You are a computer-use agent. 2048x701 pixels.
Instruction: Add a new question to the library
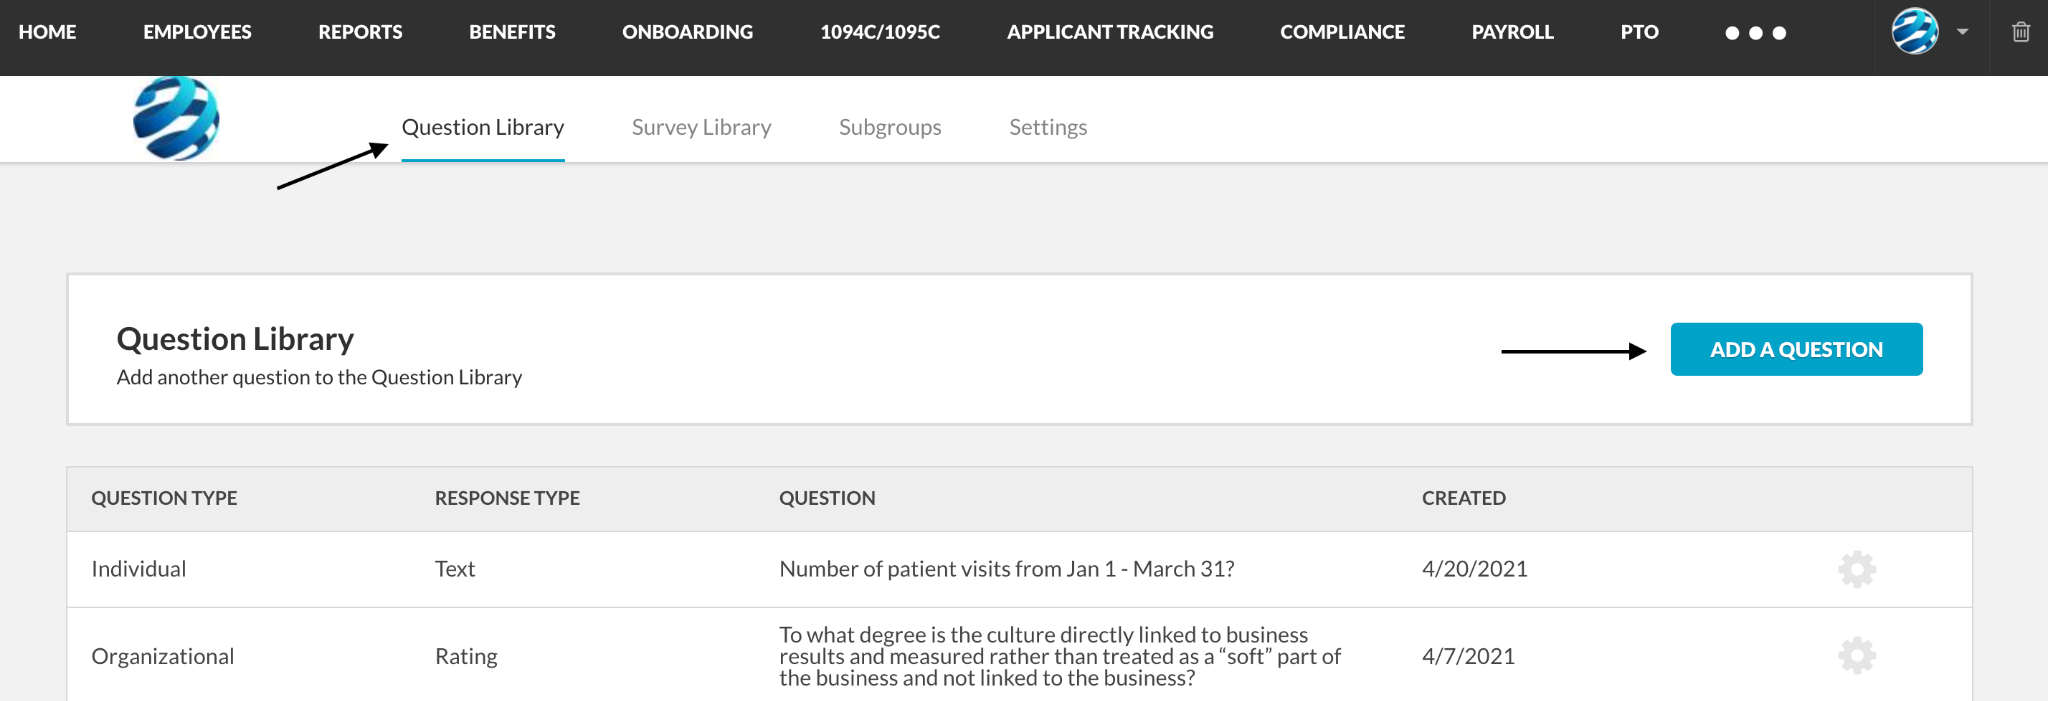coord(1796,349)
